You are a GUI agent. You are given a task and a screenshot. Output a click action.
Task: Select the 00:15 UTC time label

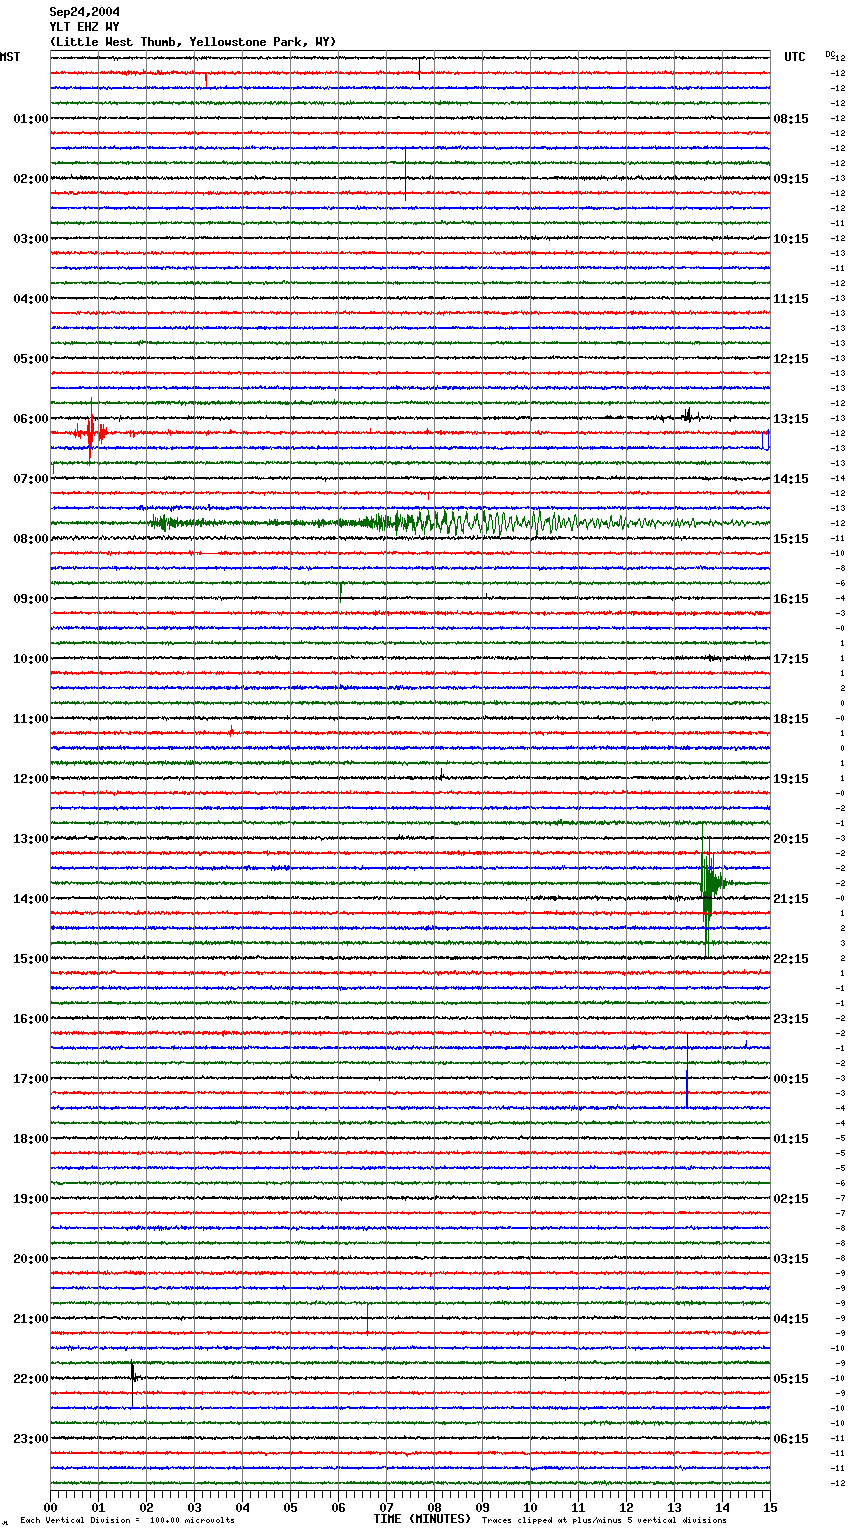click(791, 1079)
